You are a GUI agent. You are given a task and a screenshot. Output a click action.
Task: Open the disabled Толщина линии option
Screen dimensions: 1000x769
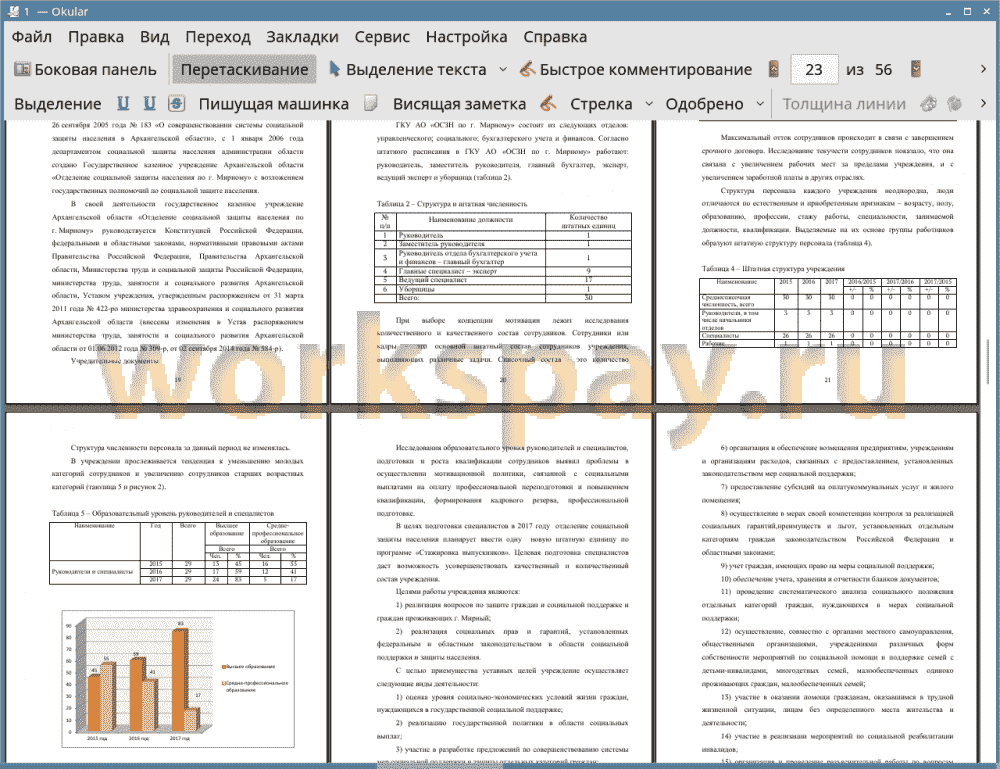tap(844, 104)
